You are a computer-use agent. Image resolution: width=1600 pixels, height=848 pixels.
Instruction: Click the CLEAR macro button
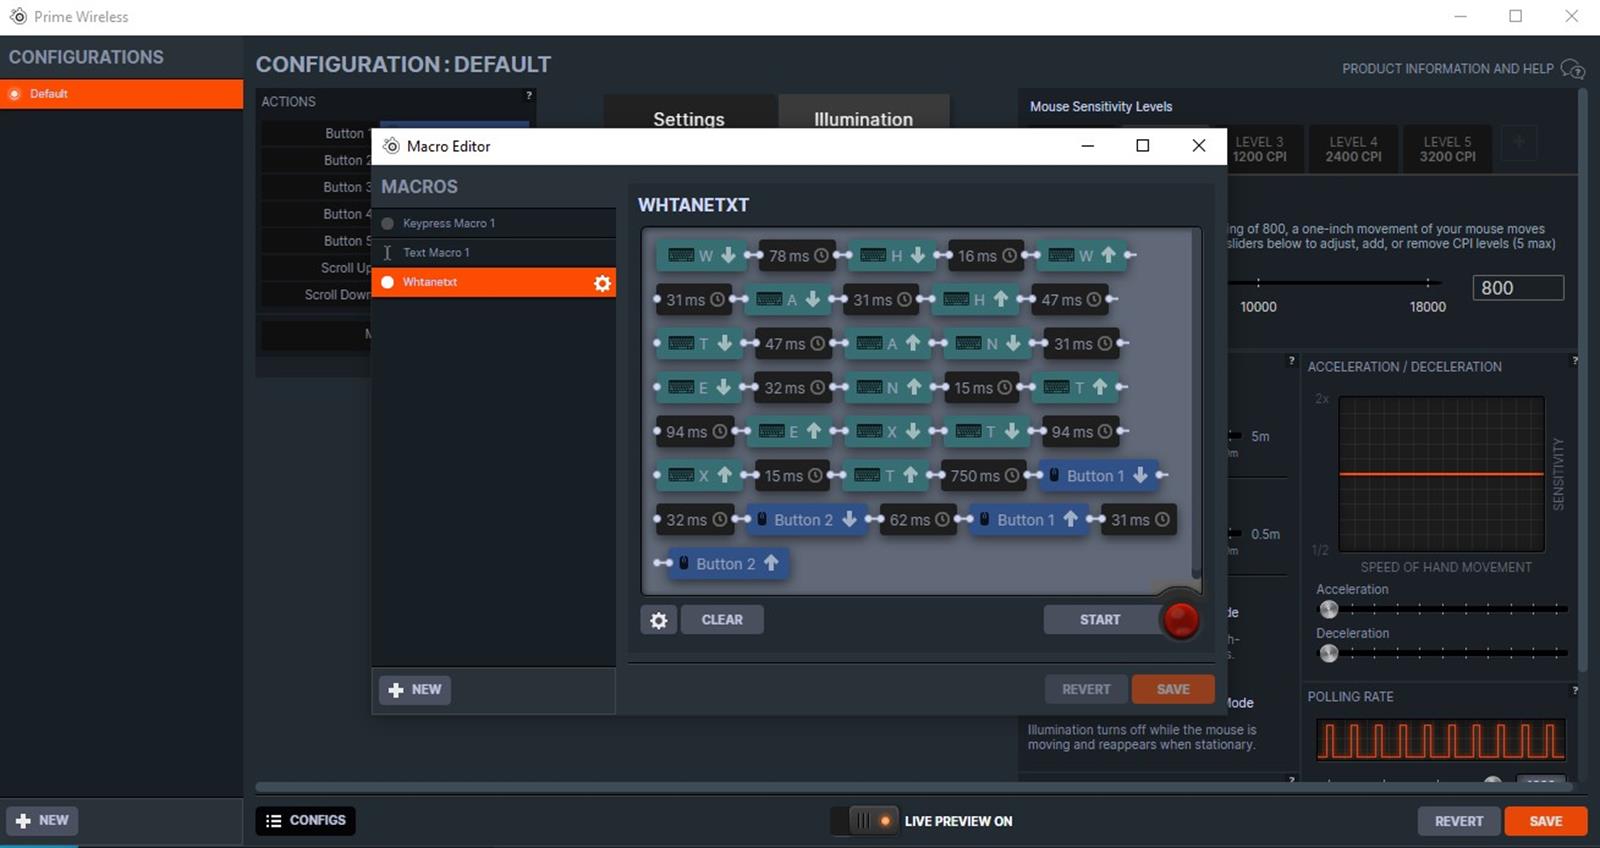(722, 620)
